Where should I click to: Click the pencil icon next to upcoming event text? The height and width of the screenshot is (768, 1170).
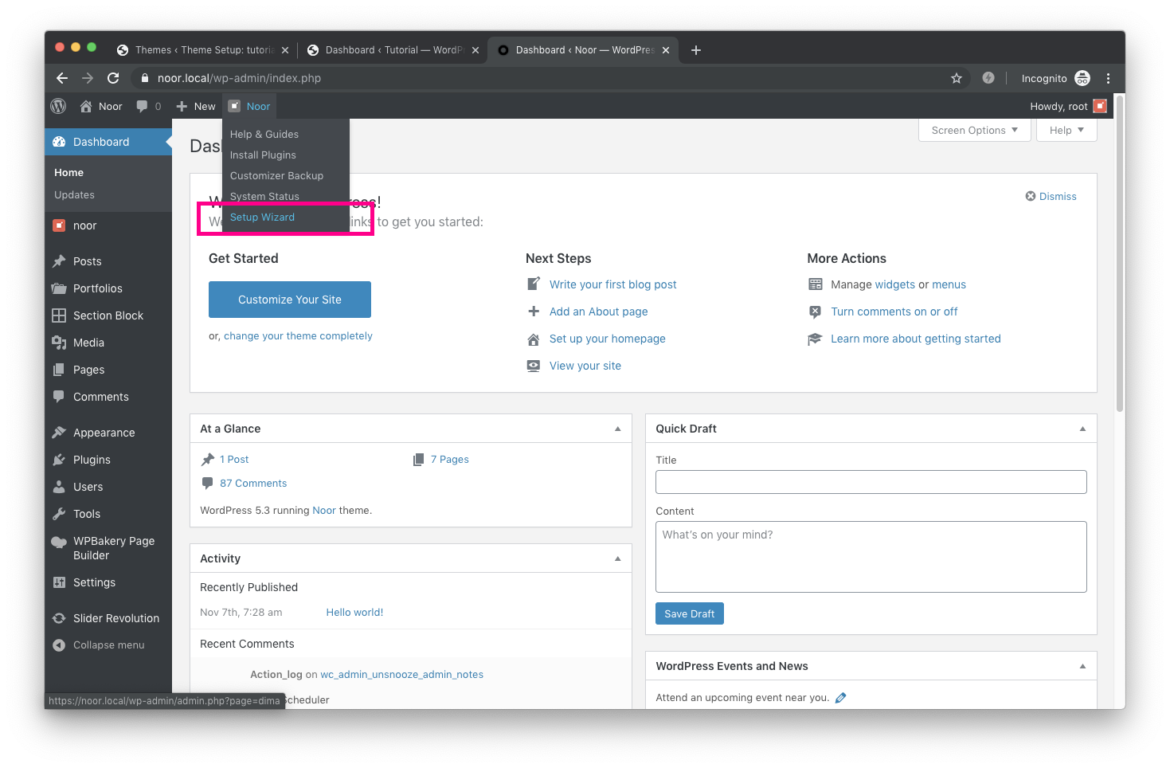(x=839, y=697)
